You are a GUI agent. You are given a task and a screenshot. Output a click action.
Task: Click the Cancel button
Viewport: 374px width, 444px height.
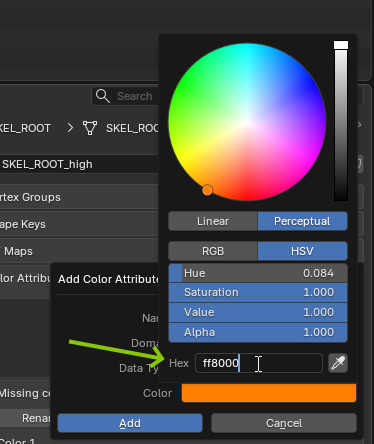click(x=284, y=423)
